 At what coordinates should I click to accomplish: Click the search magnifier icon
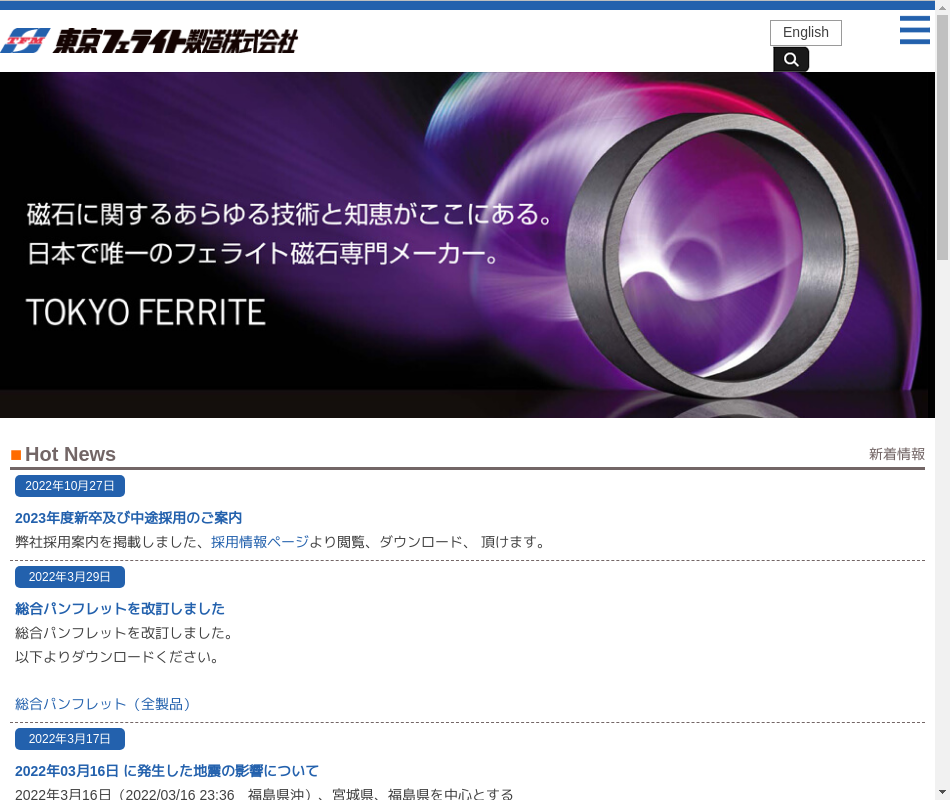(791, 60)
